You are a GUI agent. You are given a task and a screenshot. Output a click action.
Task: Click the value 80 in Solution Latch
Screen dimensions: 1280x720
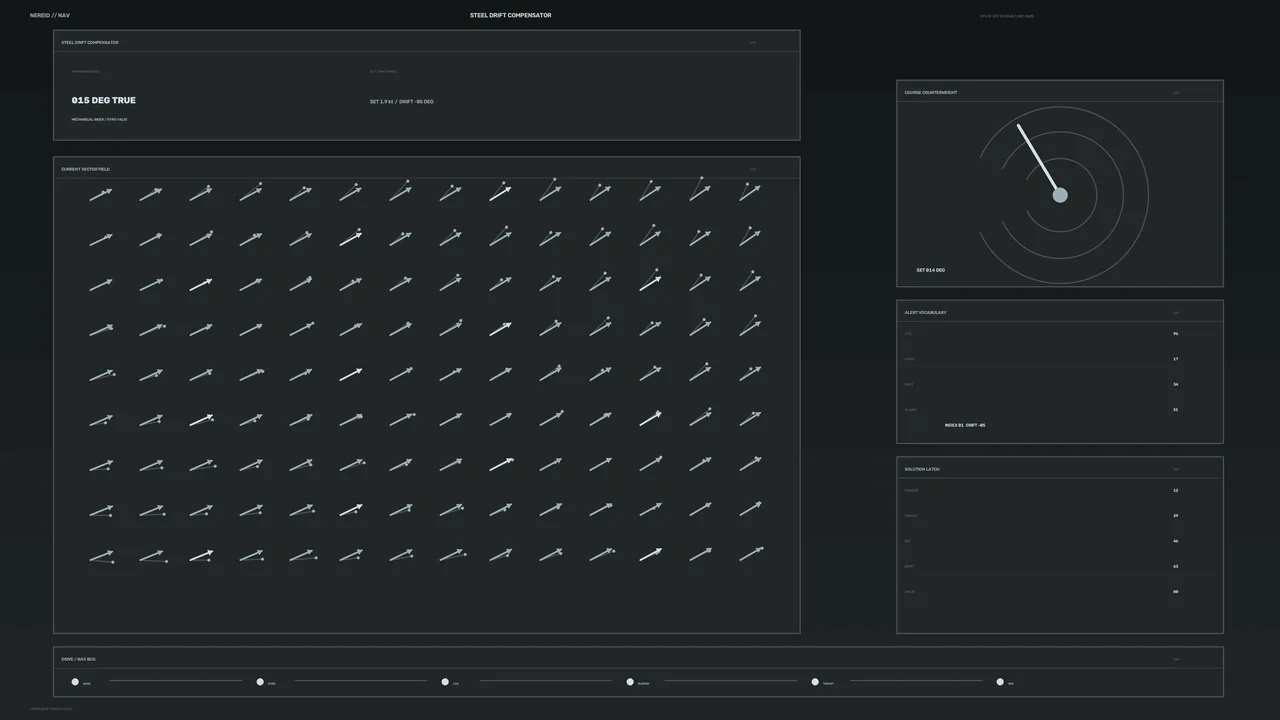click(x=1176, y=591)
